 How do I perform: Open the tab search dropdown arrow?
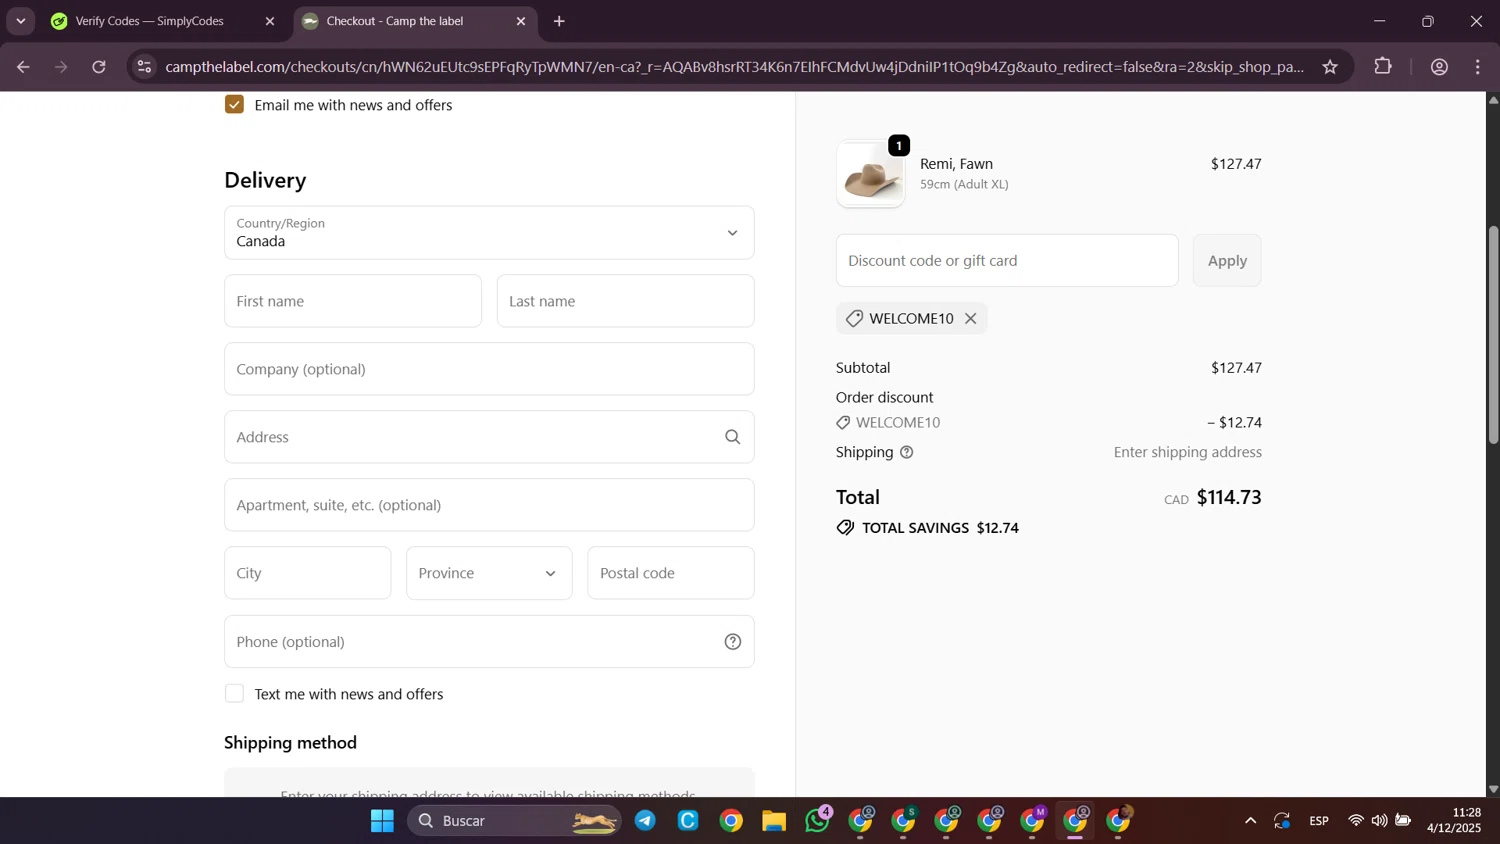click(20, 21)
